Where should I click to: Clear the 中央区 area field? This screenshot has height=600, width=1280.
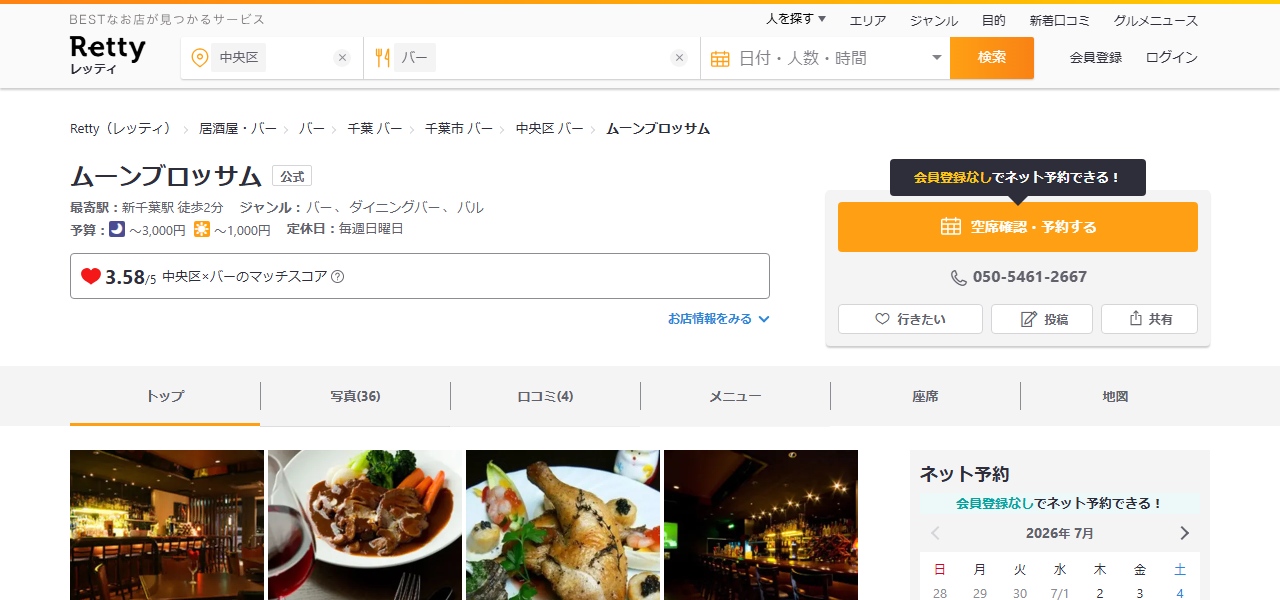[342, 58]
